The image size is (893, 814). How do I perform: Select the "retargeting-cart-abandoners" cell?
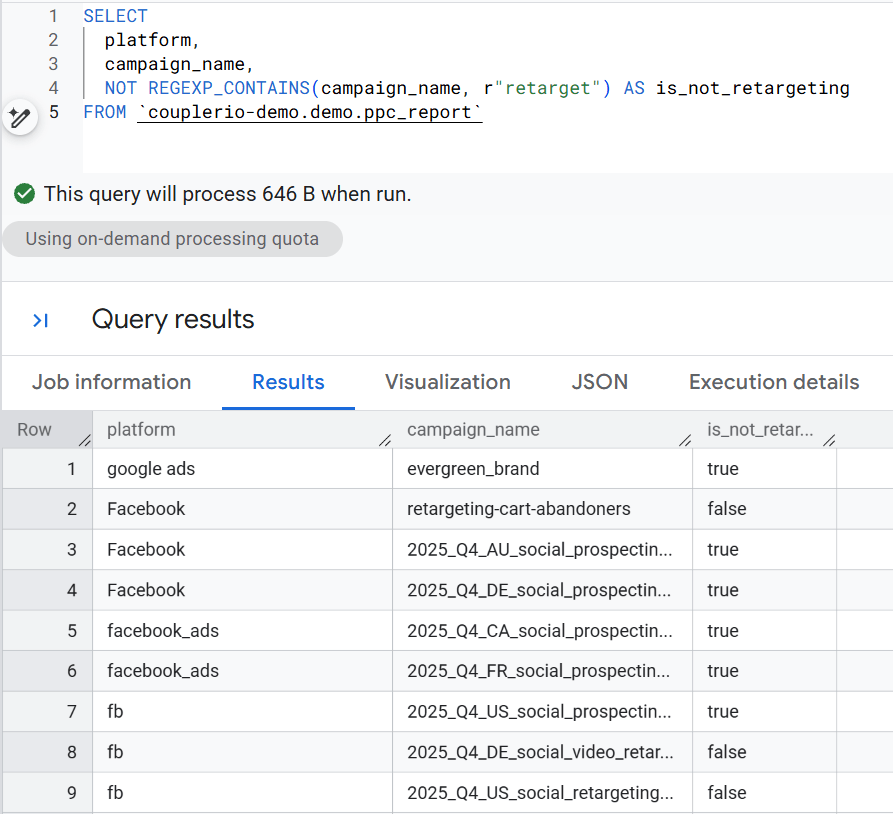pos(542,509)
